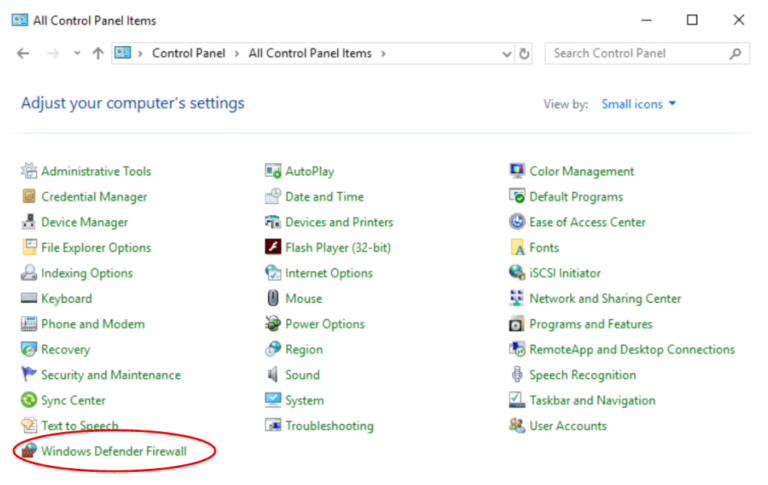Click the Phone and Modem icon
The image size is (768, 485).
[x=29, y=324]
